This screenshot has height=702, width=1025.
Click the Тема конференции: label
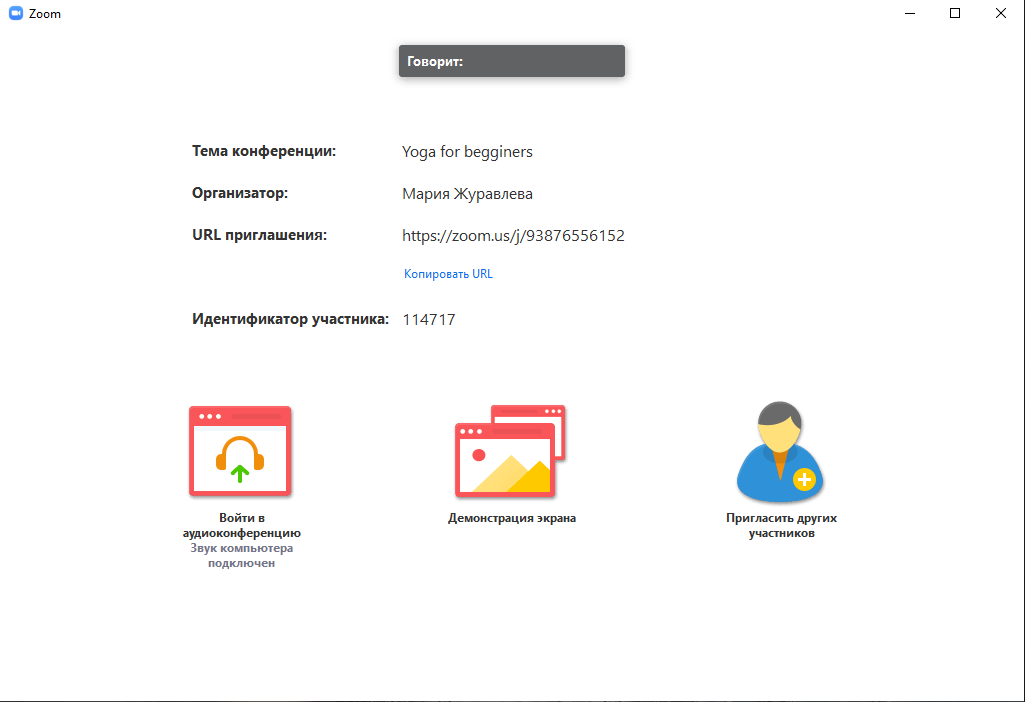[264, 151]
